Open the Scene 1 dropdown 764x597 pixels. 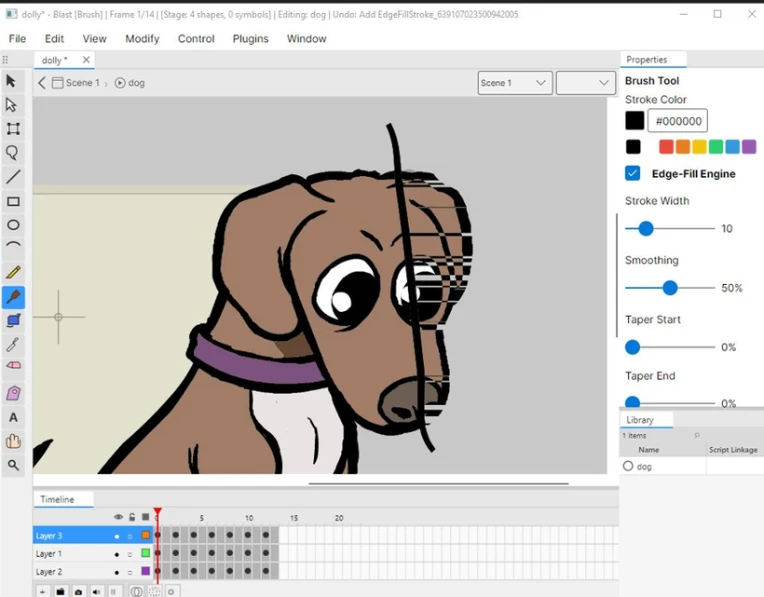point(515,83)
